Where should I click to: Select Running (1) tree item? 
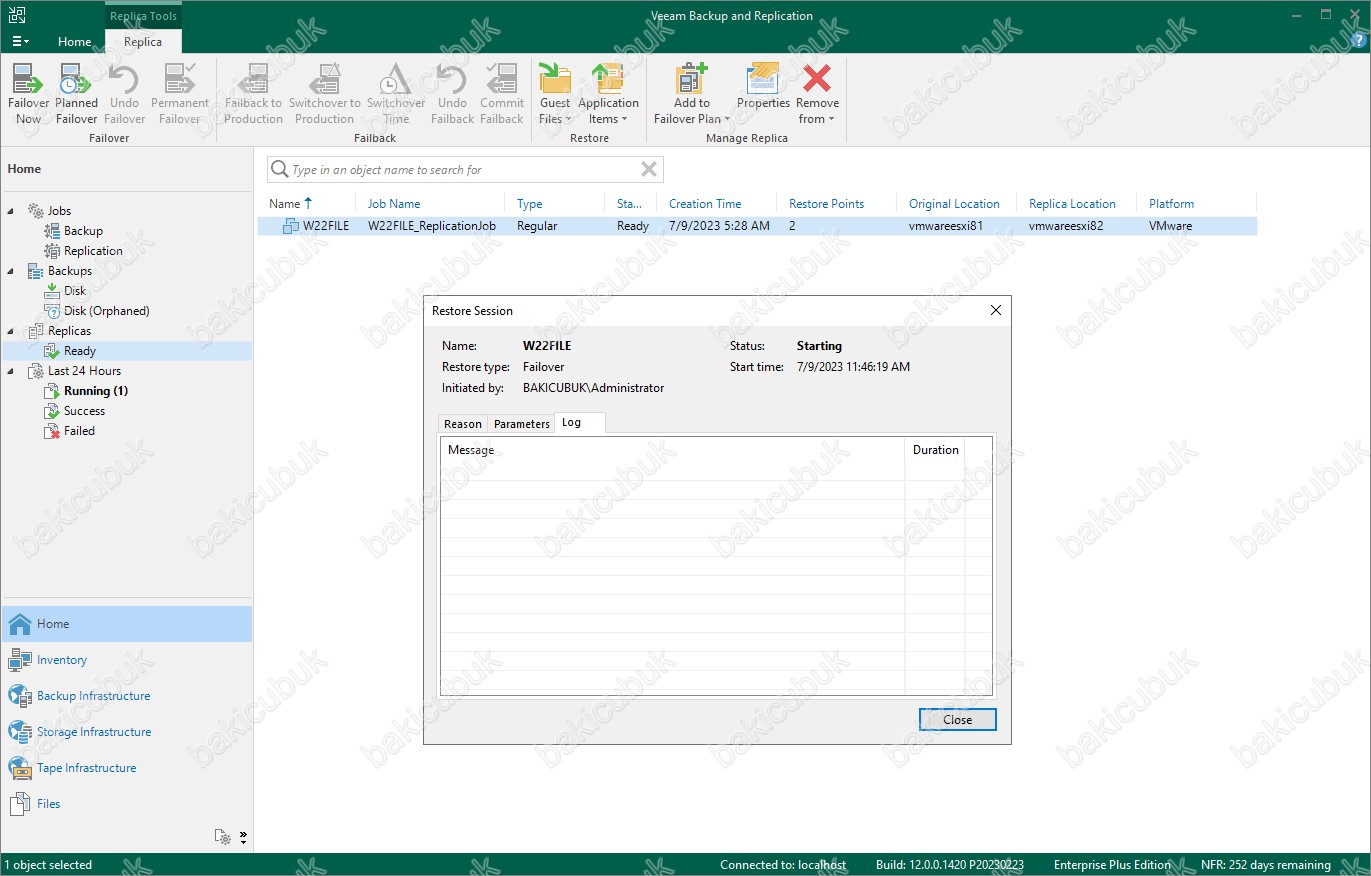(x=96, y=391)
